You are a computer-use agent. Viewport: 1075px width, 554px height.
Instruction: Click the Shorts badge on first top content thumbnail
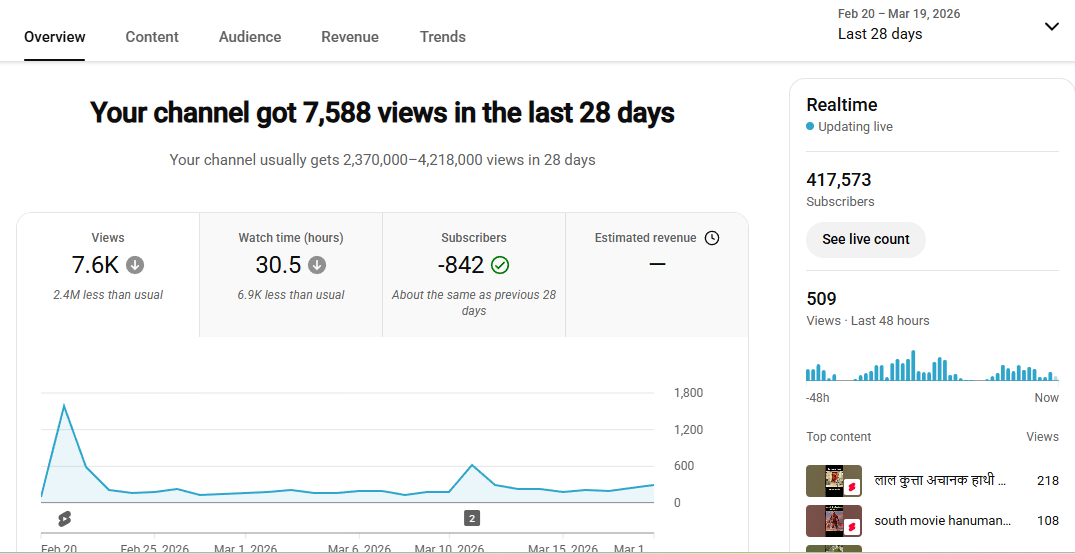pos(852,487)
